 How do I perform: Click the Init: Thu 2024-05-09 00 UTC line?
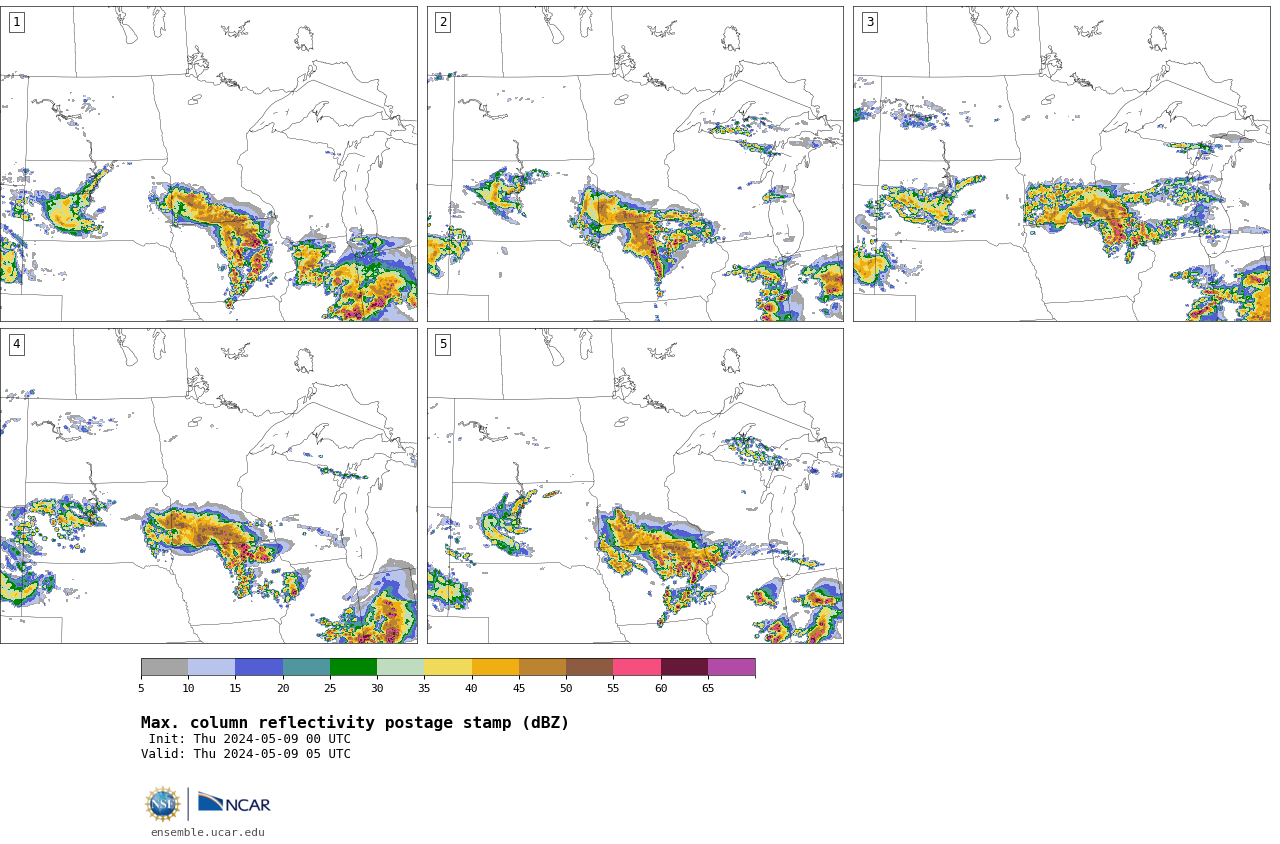point(250,739)
